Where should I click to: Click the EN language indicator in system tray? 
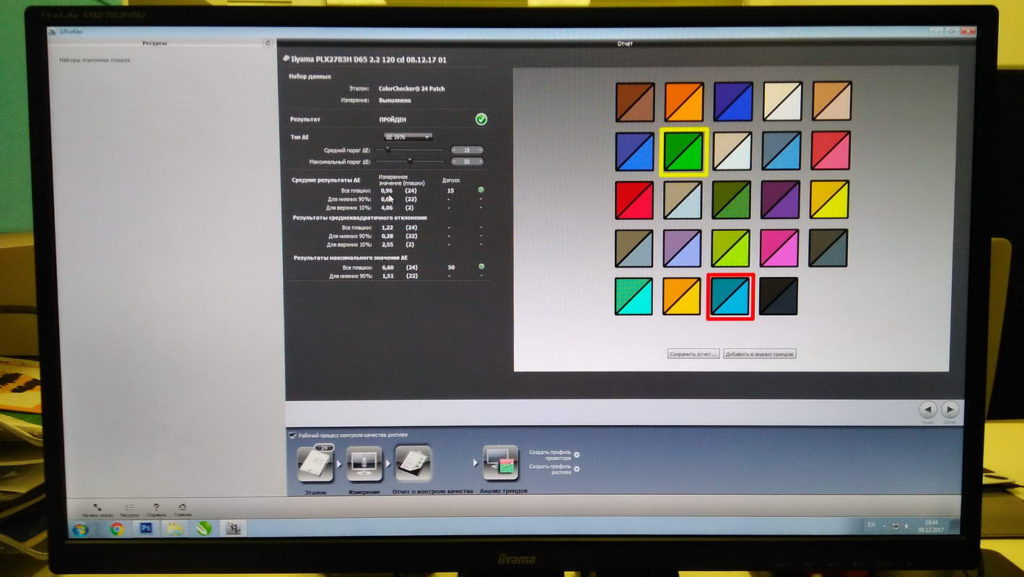871,525
